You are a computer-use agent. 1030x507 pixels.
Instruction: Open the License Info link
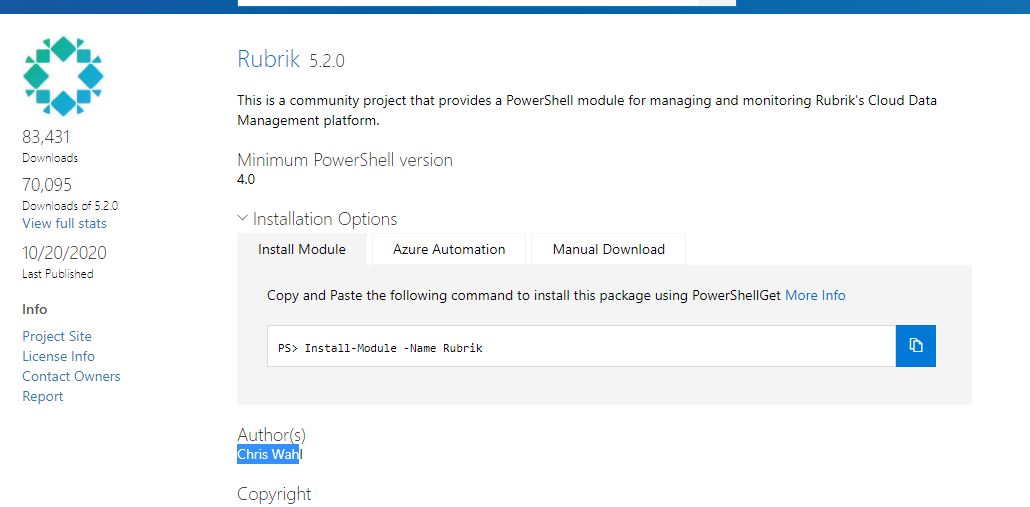tap(58, 356)
